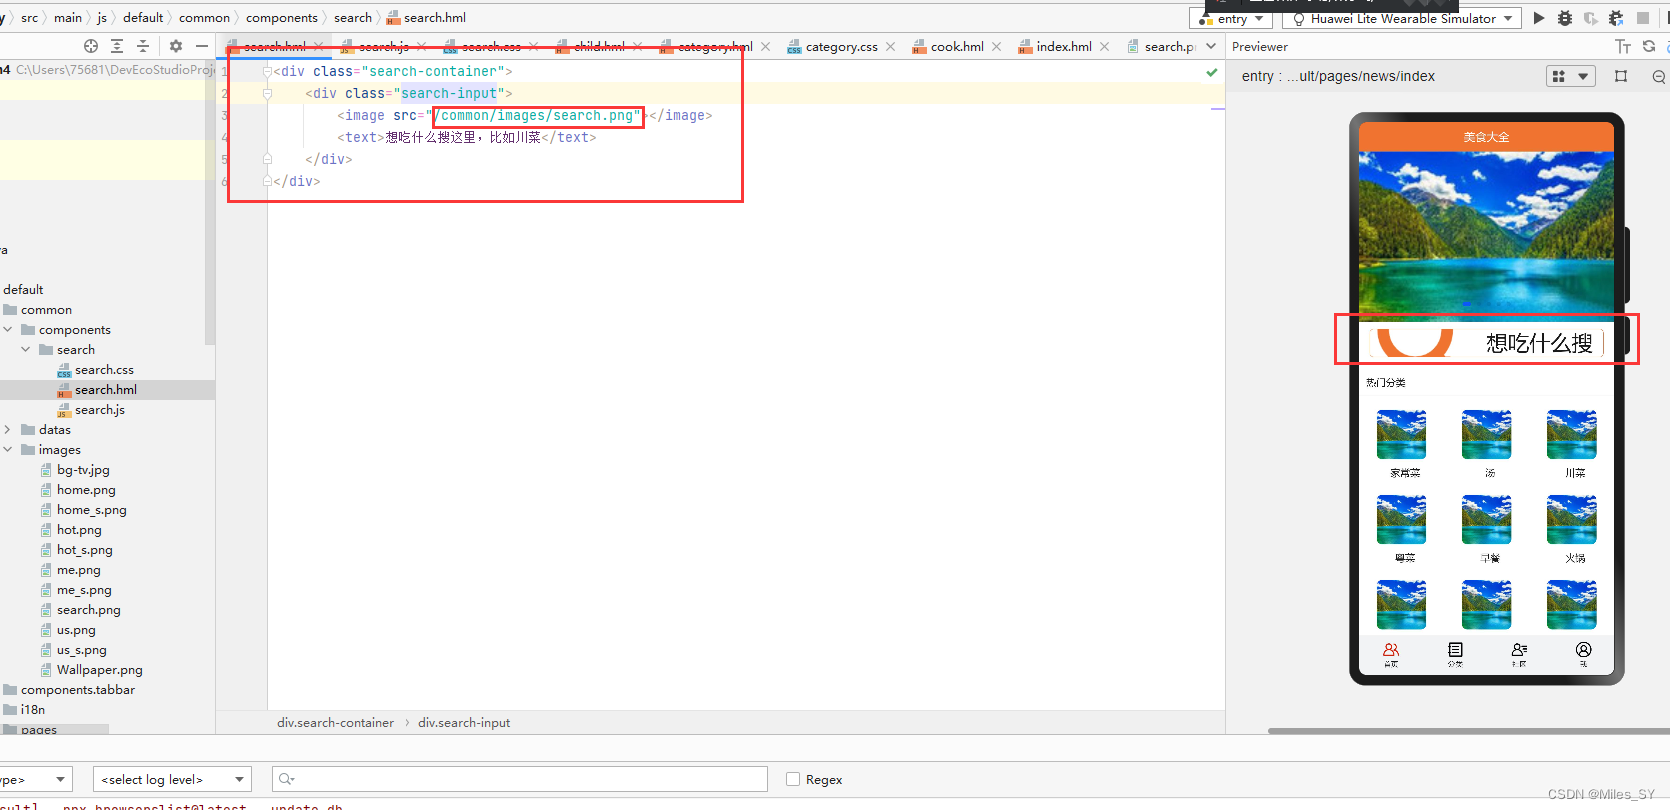
Task: Close the index.hml tab
Action: pyautogui.click(x=1104, y=47)
